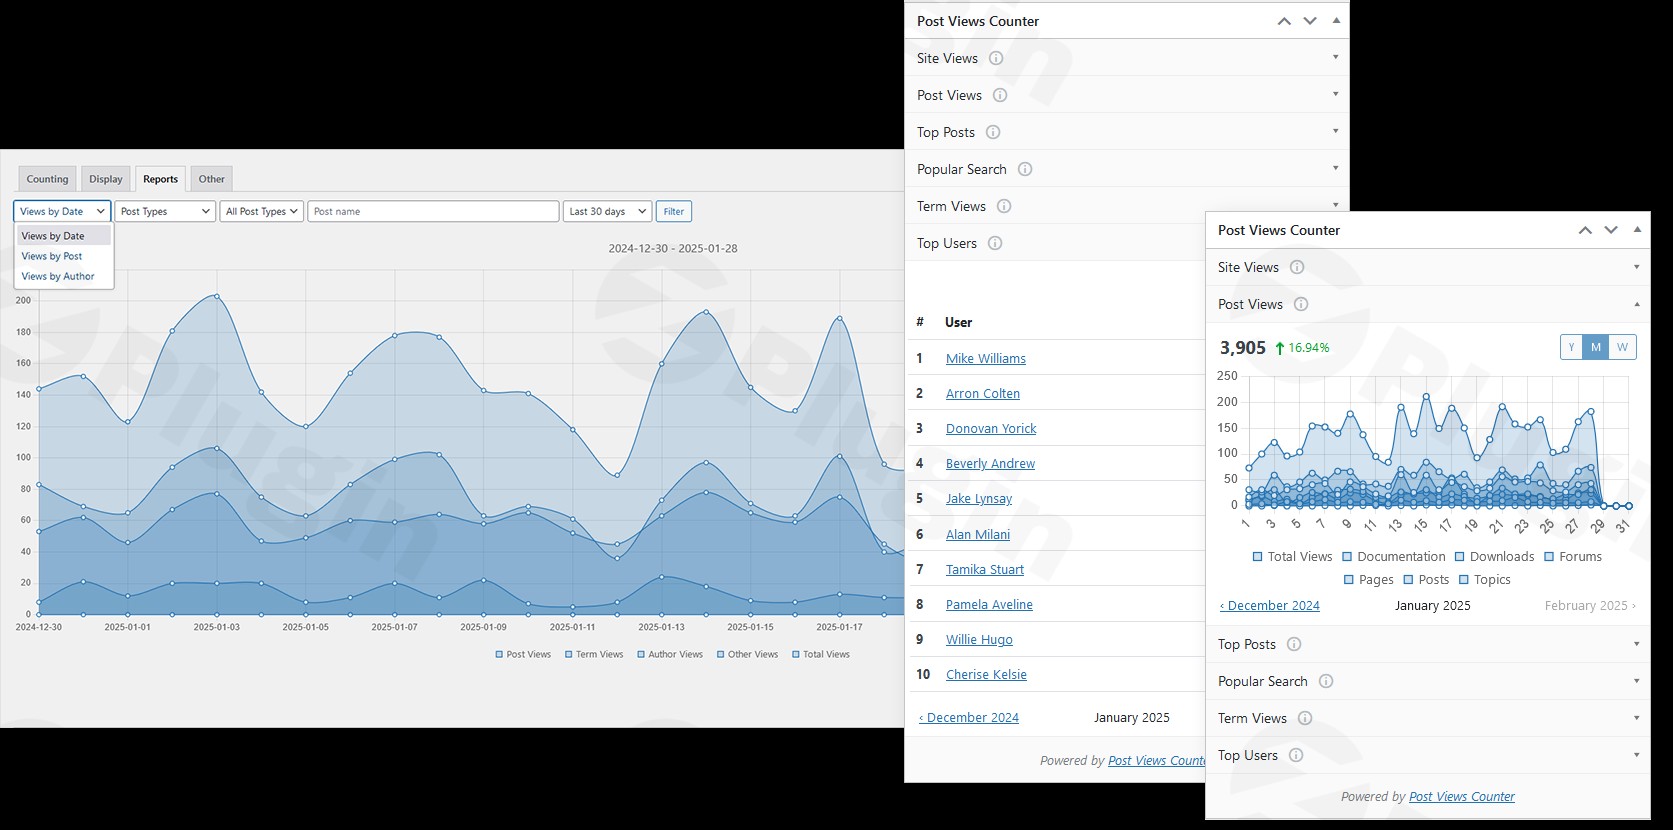Toggle back Post Views Counter widget panel
The image size is (1673, 830).
point(1336,20)
